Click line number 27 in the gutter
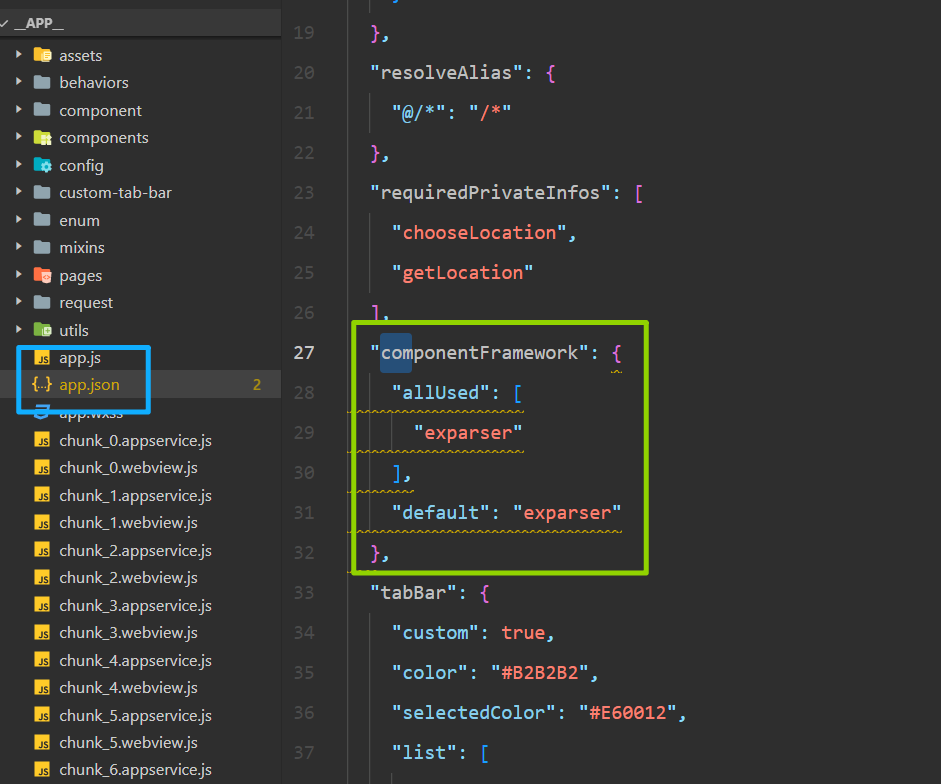Viewport: 941px width, 784px height. tap(304, 352)
